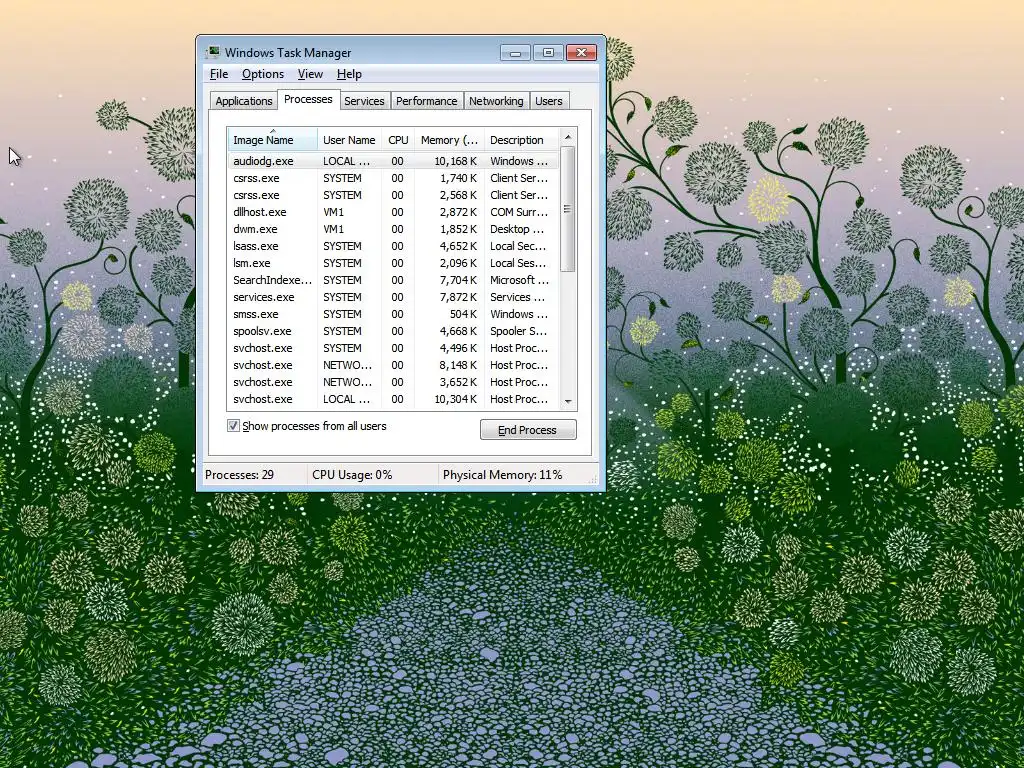Screen dimensions: 1024x768
Task: Click the process list scrollbar thumb
Action: (568, 209)
